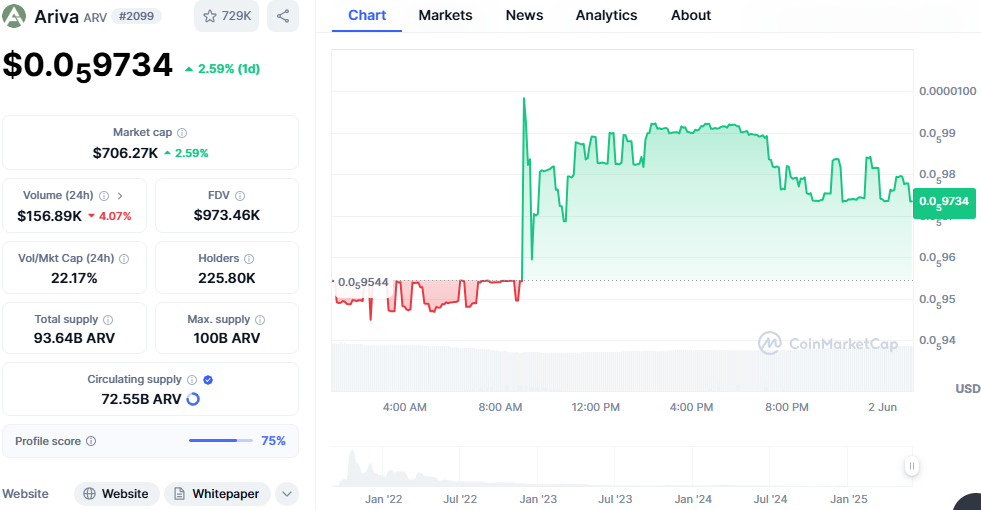
Task: Click the 93.64B ARV total supply value
Action: [x=74, y=339]
